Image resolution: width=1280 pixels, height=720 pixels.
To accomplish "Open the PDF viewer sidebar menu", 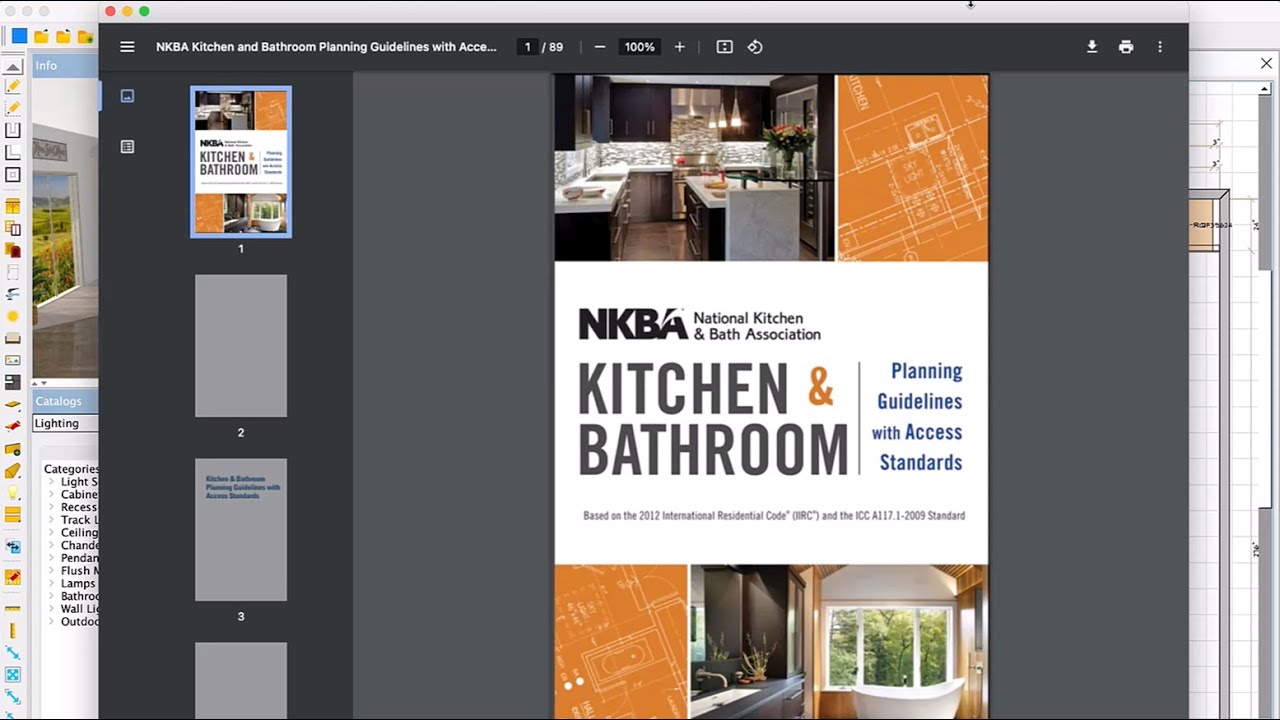I will (x=127, y=47).
